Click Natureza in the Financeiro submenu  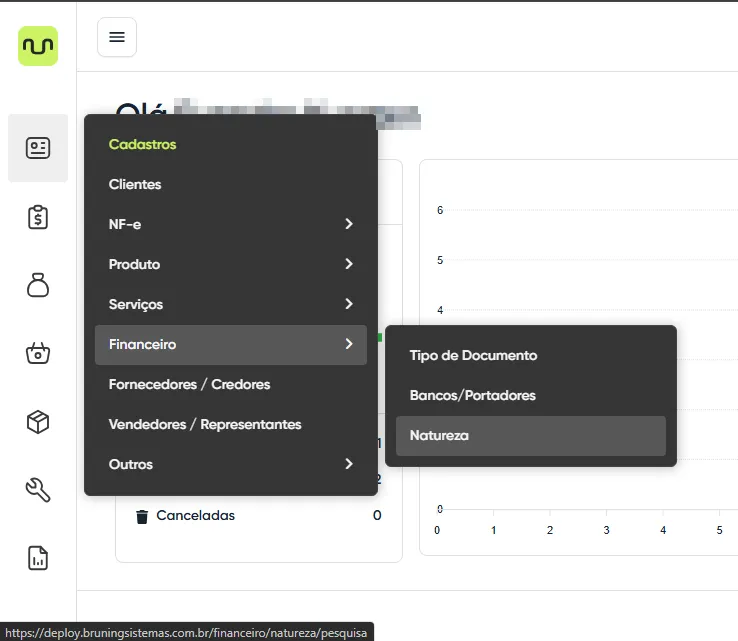tap(439, 435)
